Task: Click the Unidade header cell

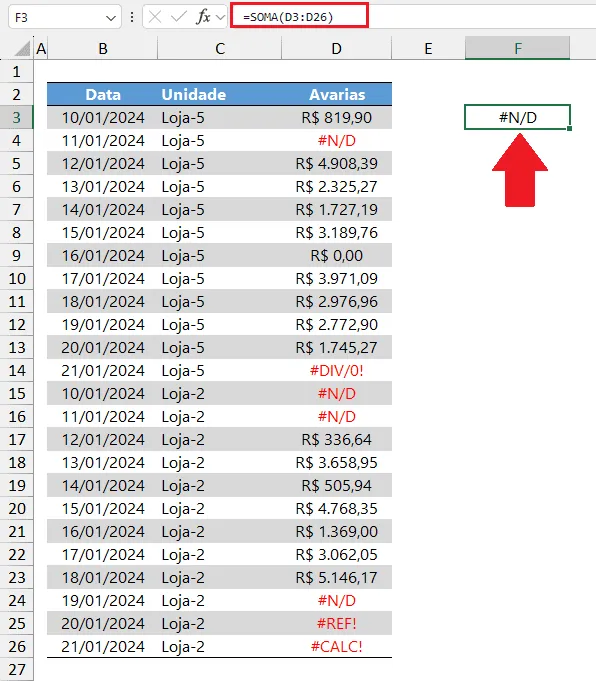Action: click(x=220, y=94)
